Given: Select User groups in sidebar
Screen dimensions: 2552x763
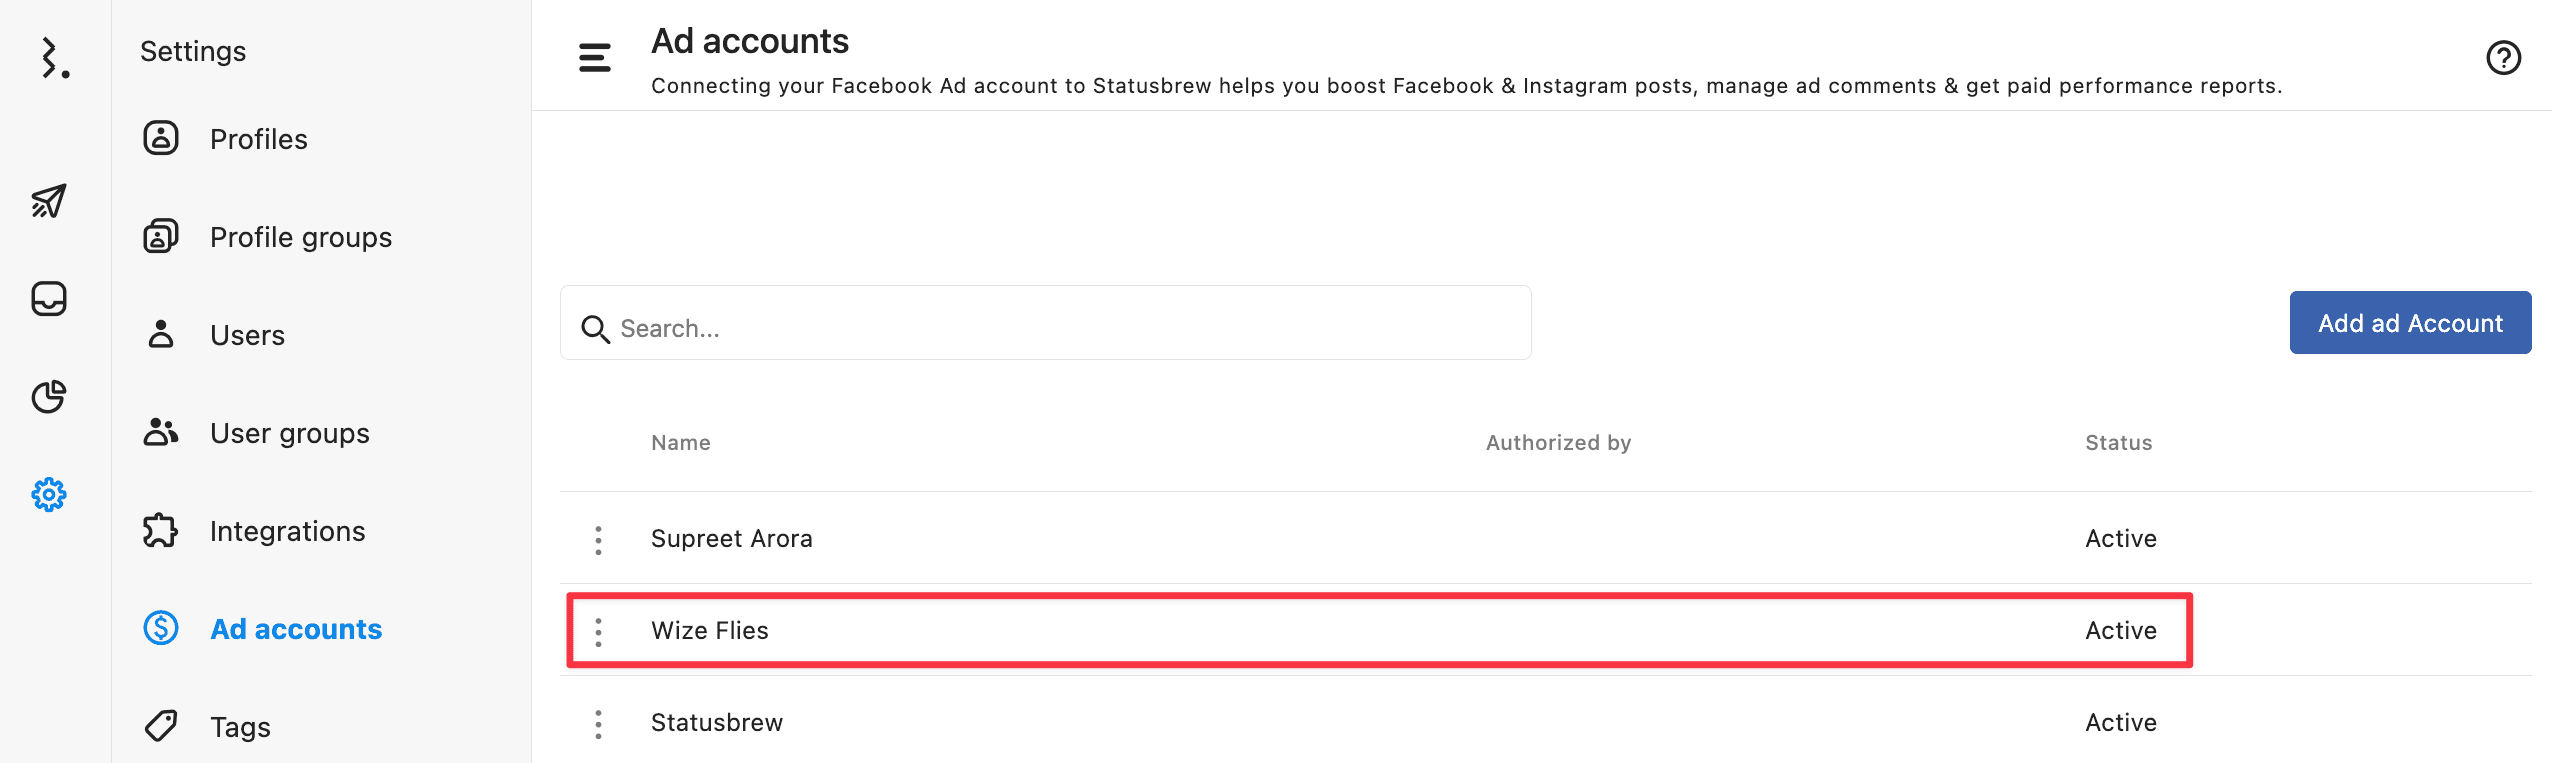Looking at the screenshot, I should tap(289, 433).
